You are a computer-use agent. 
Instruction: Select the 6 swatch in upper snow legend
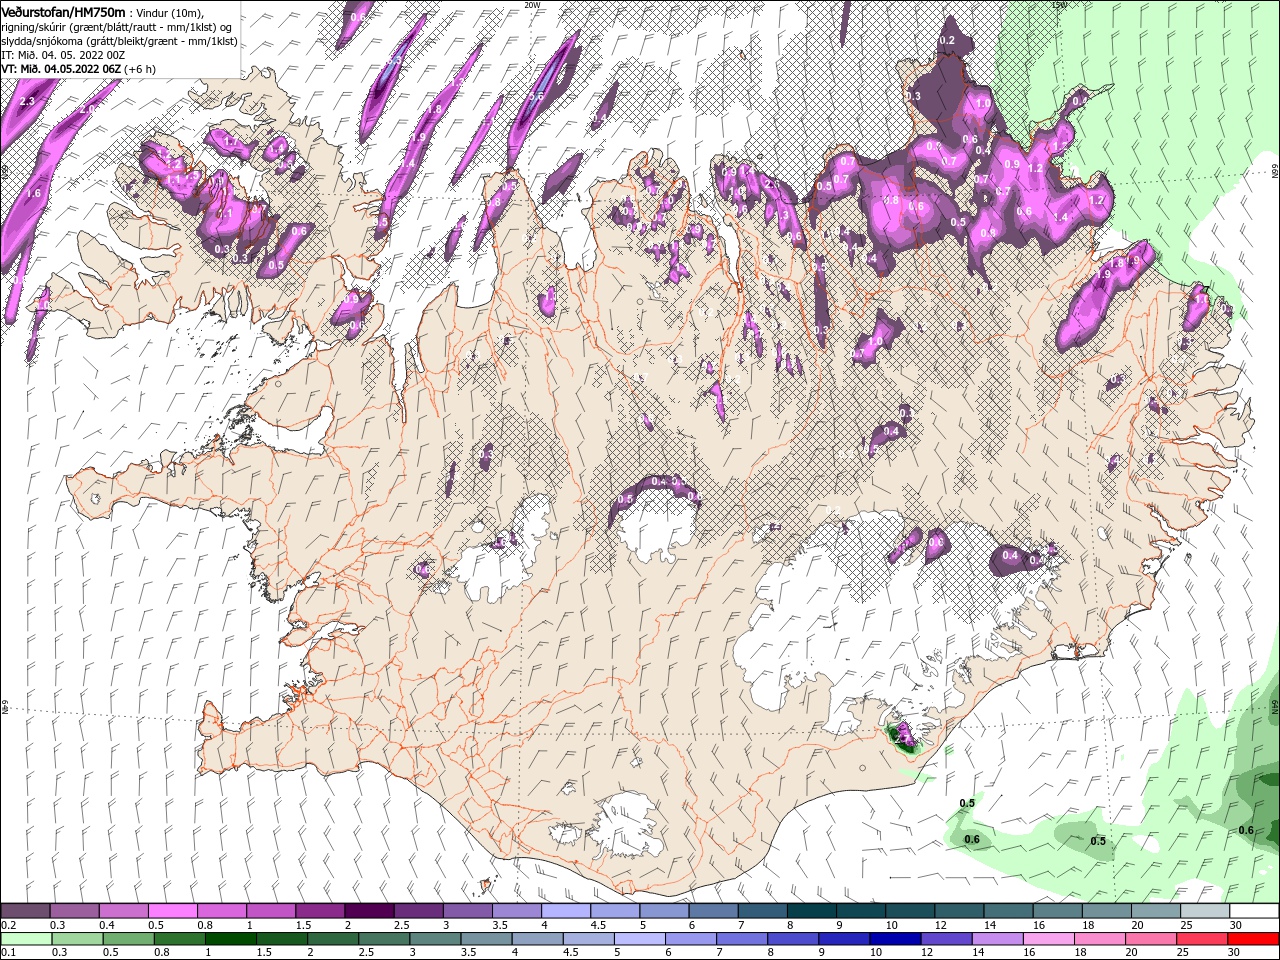point(714,911)
